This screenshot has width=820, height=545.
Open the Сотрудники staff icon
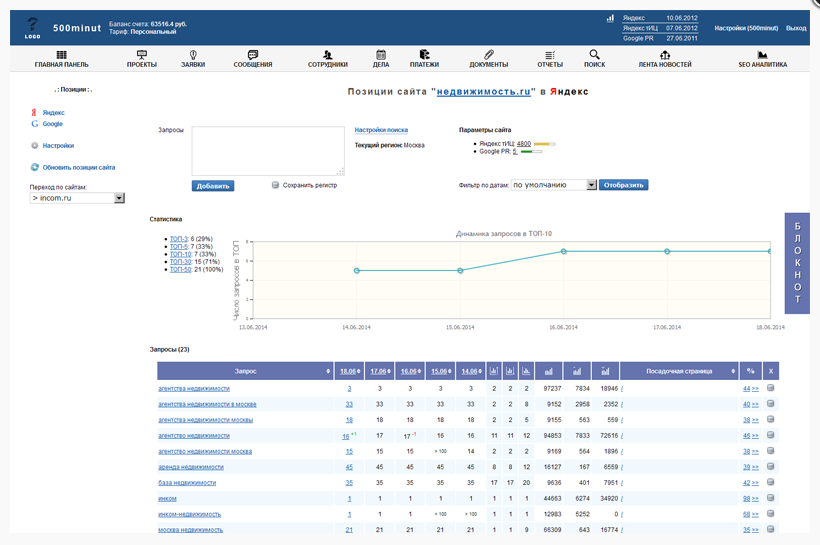point(328,55)
